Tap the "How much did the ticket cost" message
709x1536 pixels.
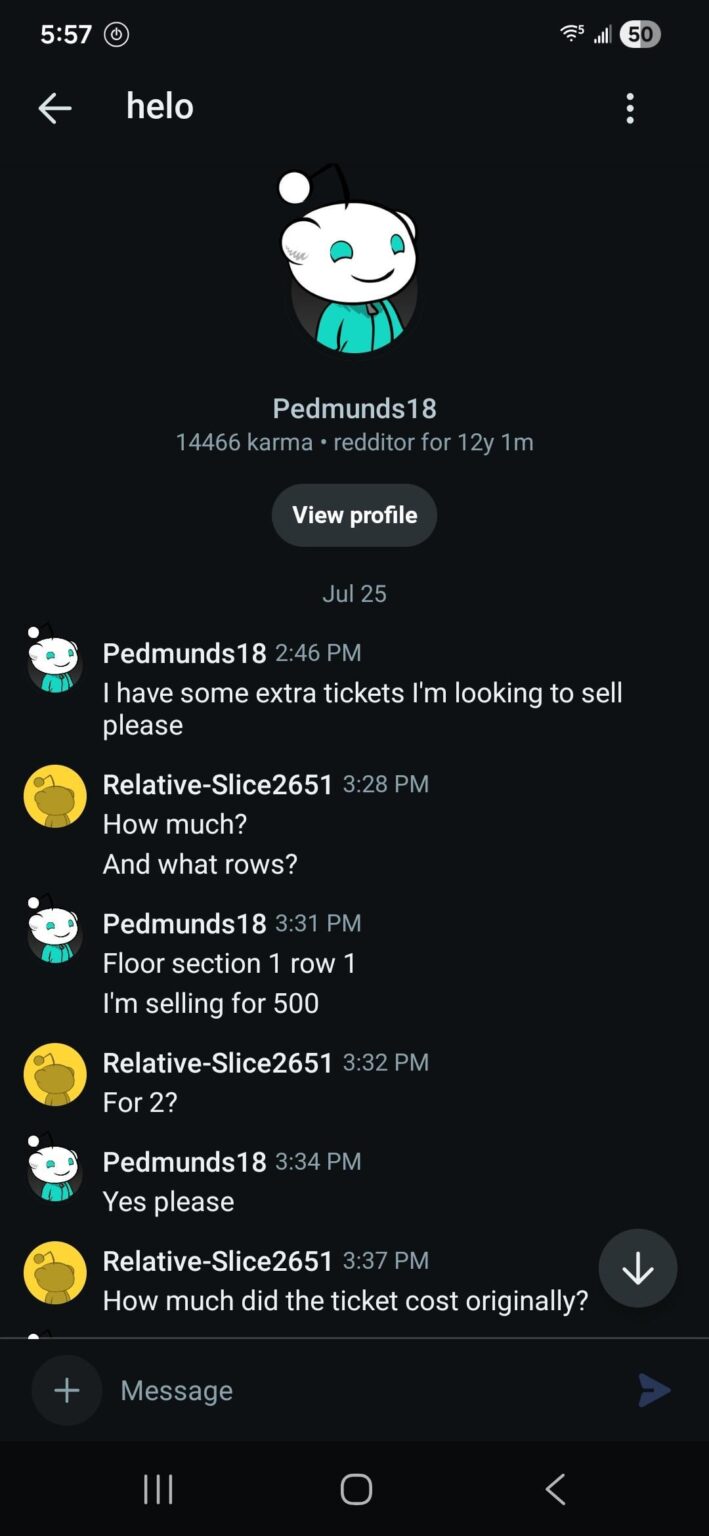point(346,1300)
